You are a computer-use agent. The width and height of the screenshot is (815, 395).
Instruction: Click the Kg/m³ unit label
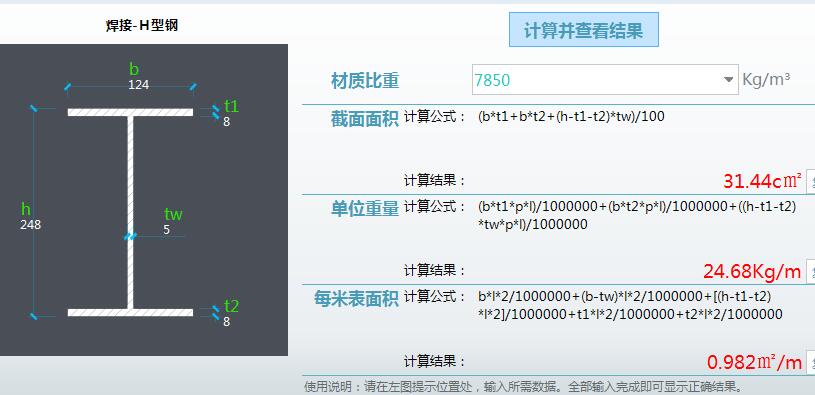[x=766, y=80]
